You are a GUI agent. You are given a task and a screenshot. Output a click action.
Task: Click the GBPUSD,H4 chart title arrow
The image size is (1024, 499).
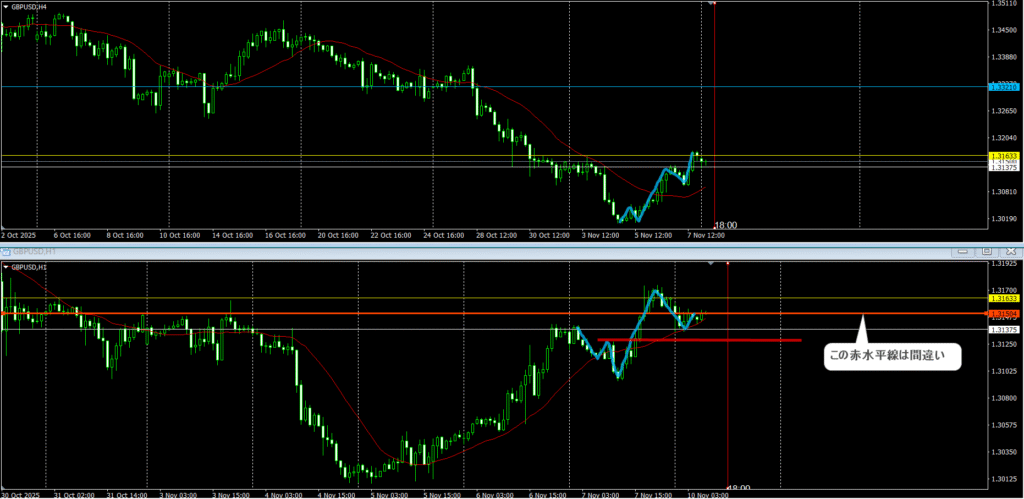(5, 5)
